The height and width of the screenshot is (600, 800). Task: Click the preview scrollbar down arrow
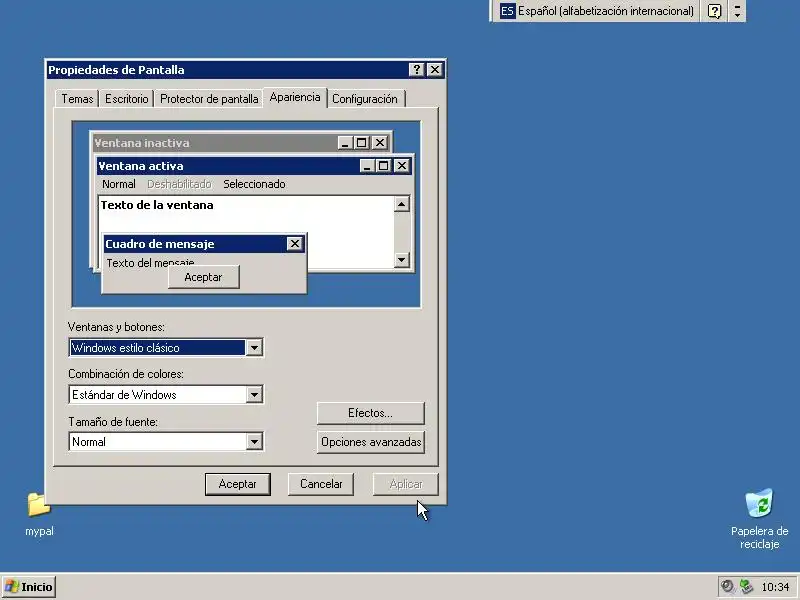point(402,260)
